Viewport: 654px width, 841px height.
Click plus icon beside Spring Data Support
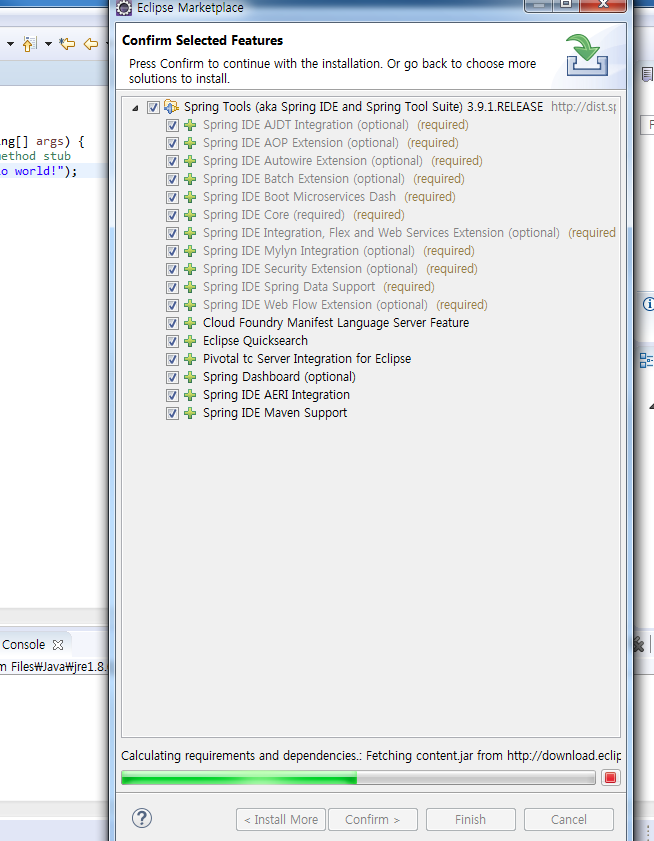click(190, 287)
